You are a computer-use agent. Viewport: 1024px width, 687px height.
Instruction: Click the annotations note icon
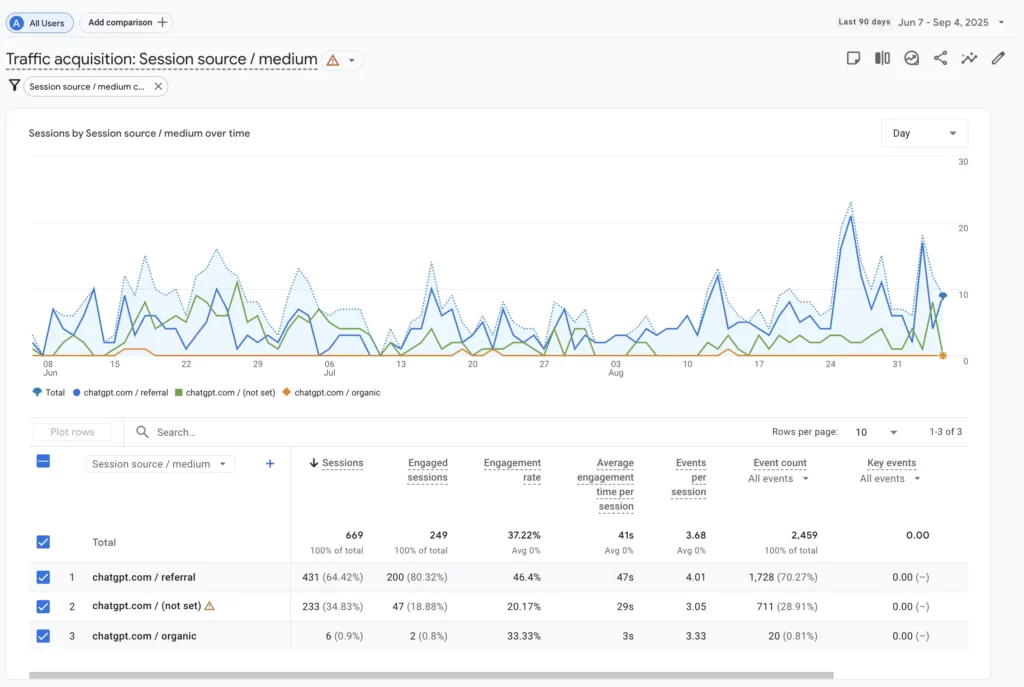click(x=853, y=58)
